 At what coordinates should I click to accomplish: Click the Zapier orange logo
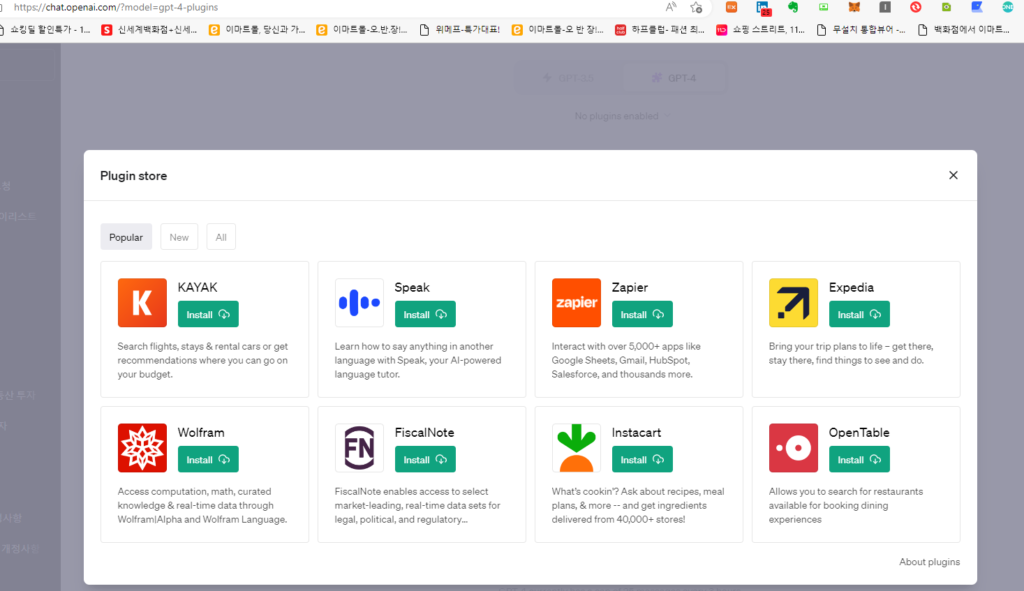576,303
